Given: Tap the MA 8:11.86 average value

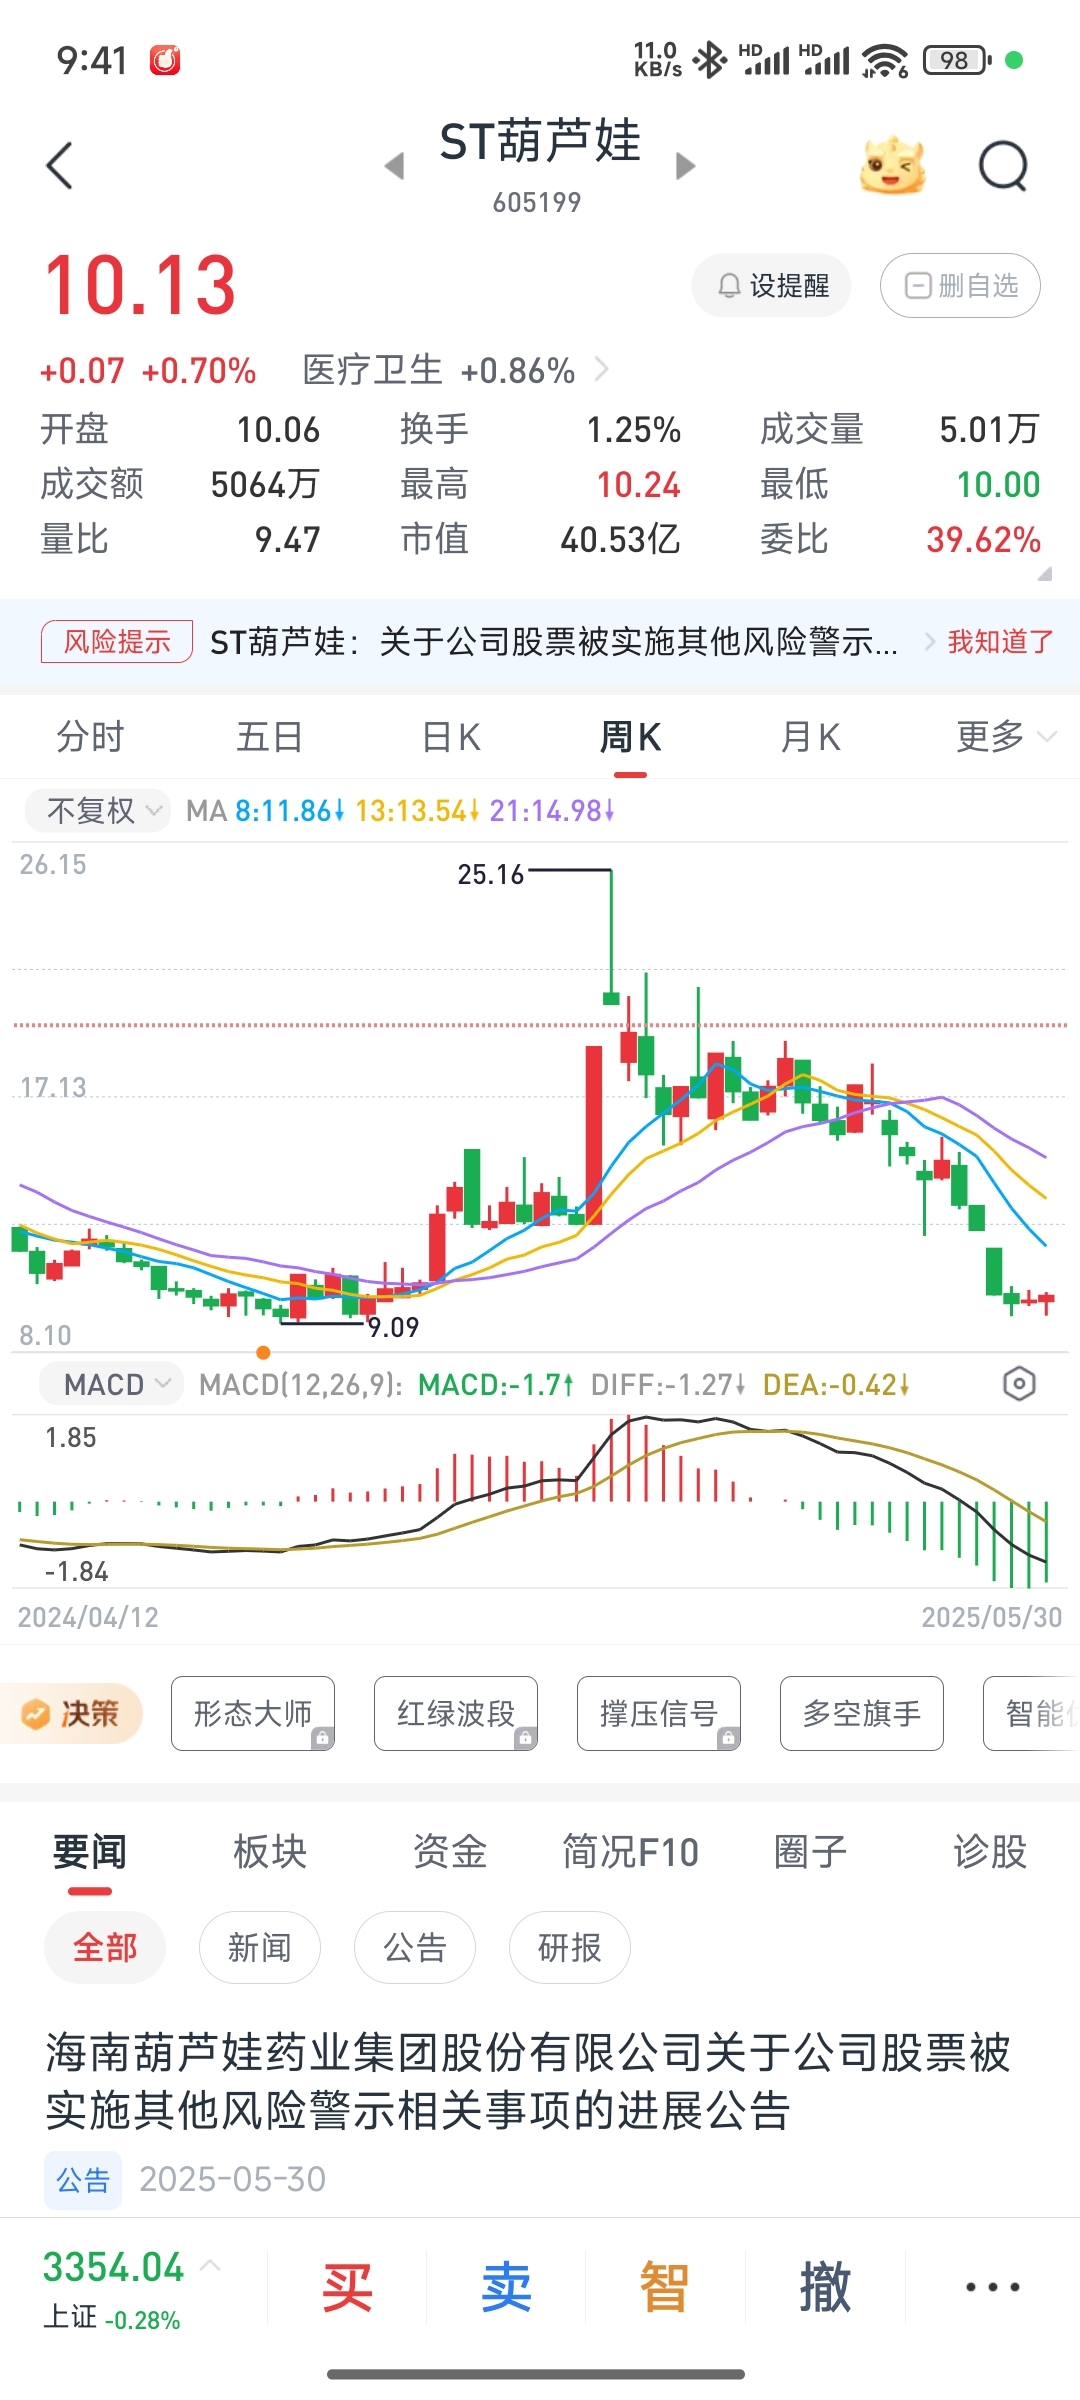Looking at the screenshot, I should 290,811.
